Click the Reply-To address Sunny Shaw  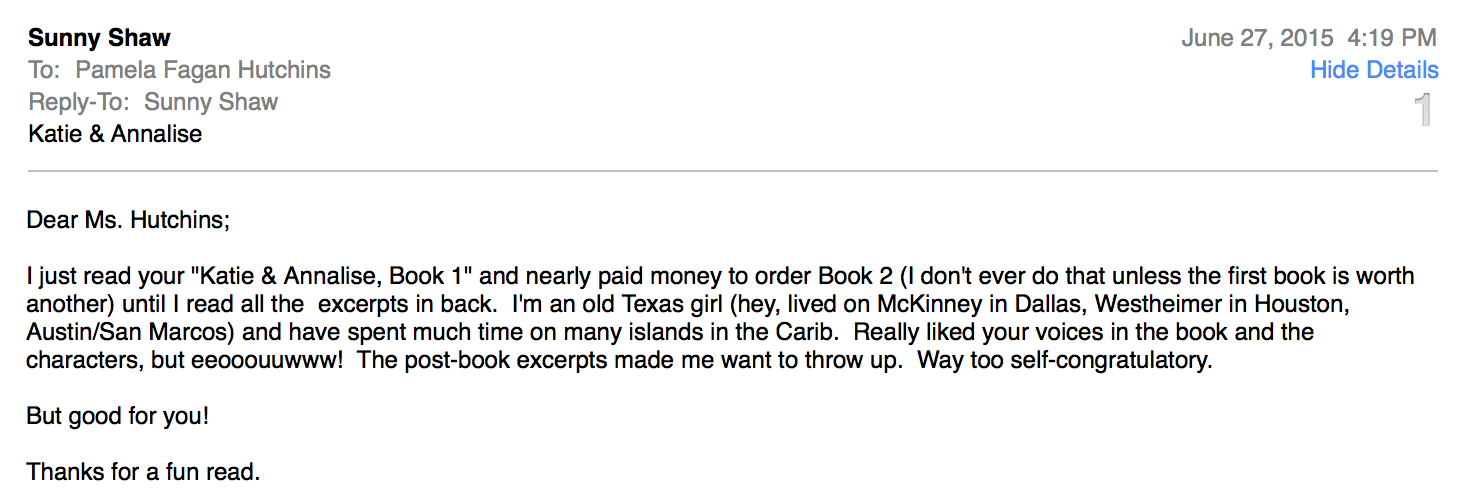(211, 102)
